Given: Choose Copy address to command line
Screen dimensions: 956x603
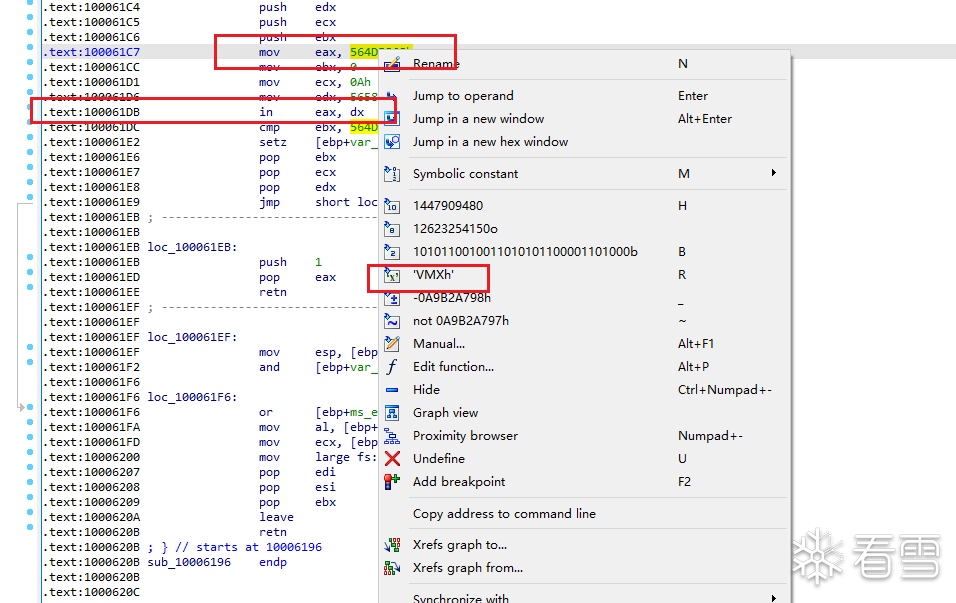Looking at the screenshot, I should 504,514.
